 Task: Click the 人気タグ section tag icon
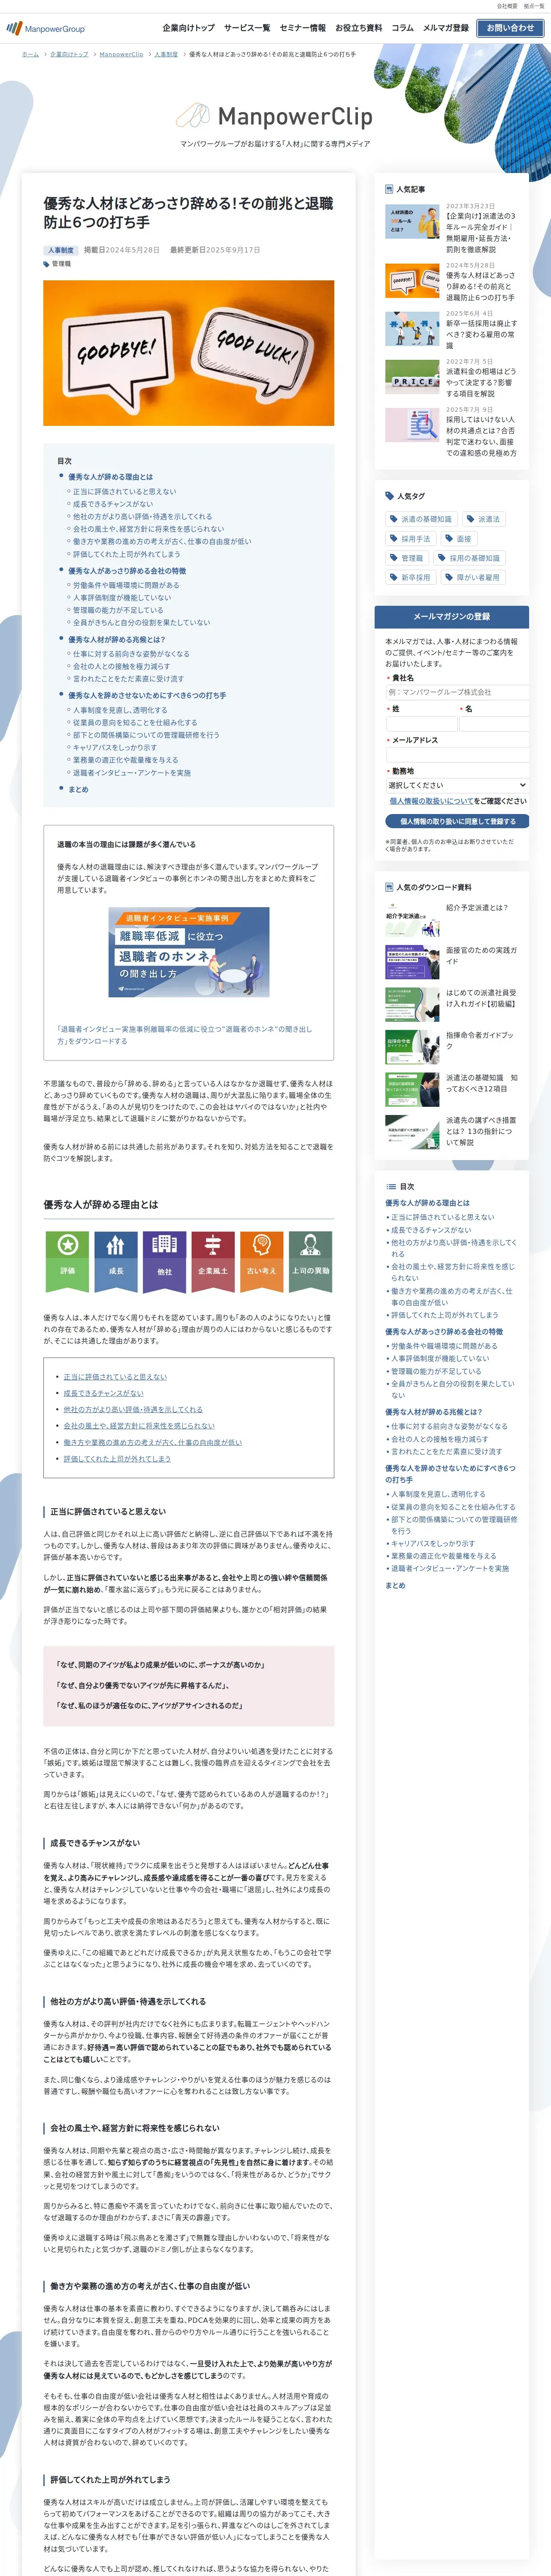[x=390, y=496]
